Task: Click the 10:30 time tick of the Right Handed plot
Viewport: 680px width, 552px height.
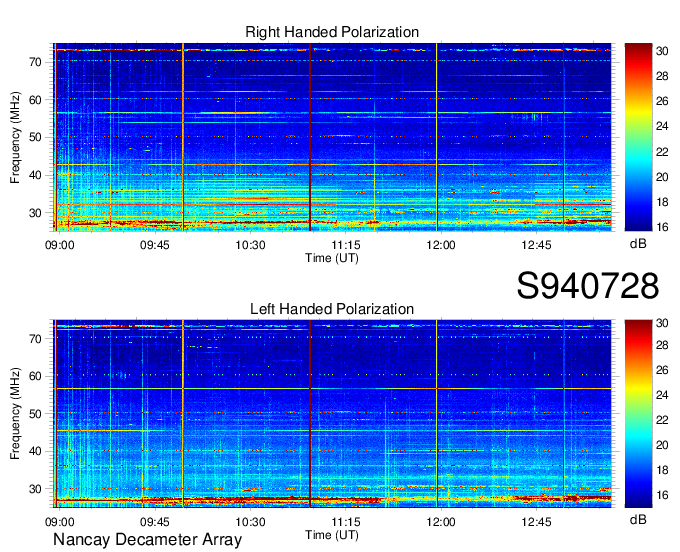Action: click(x=250, y=245)
